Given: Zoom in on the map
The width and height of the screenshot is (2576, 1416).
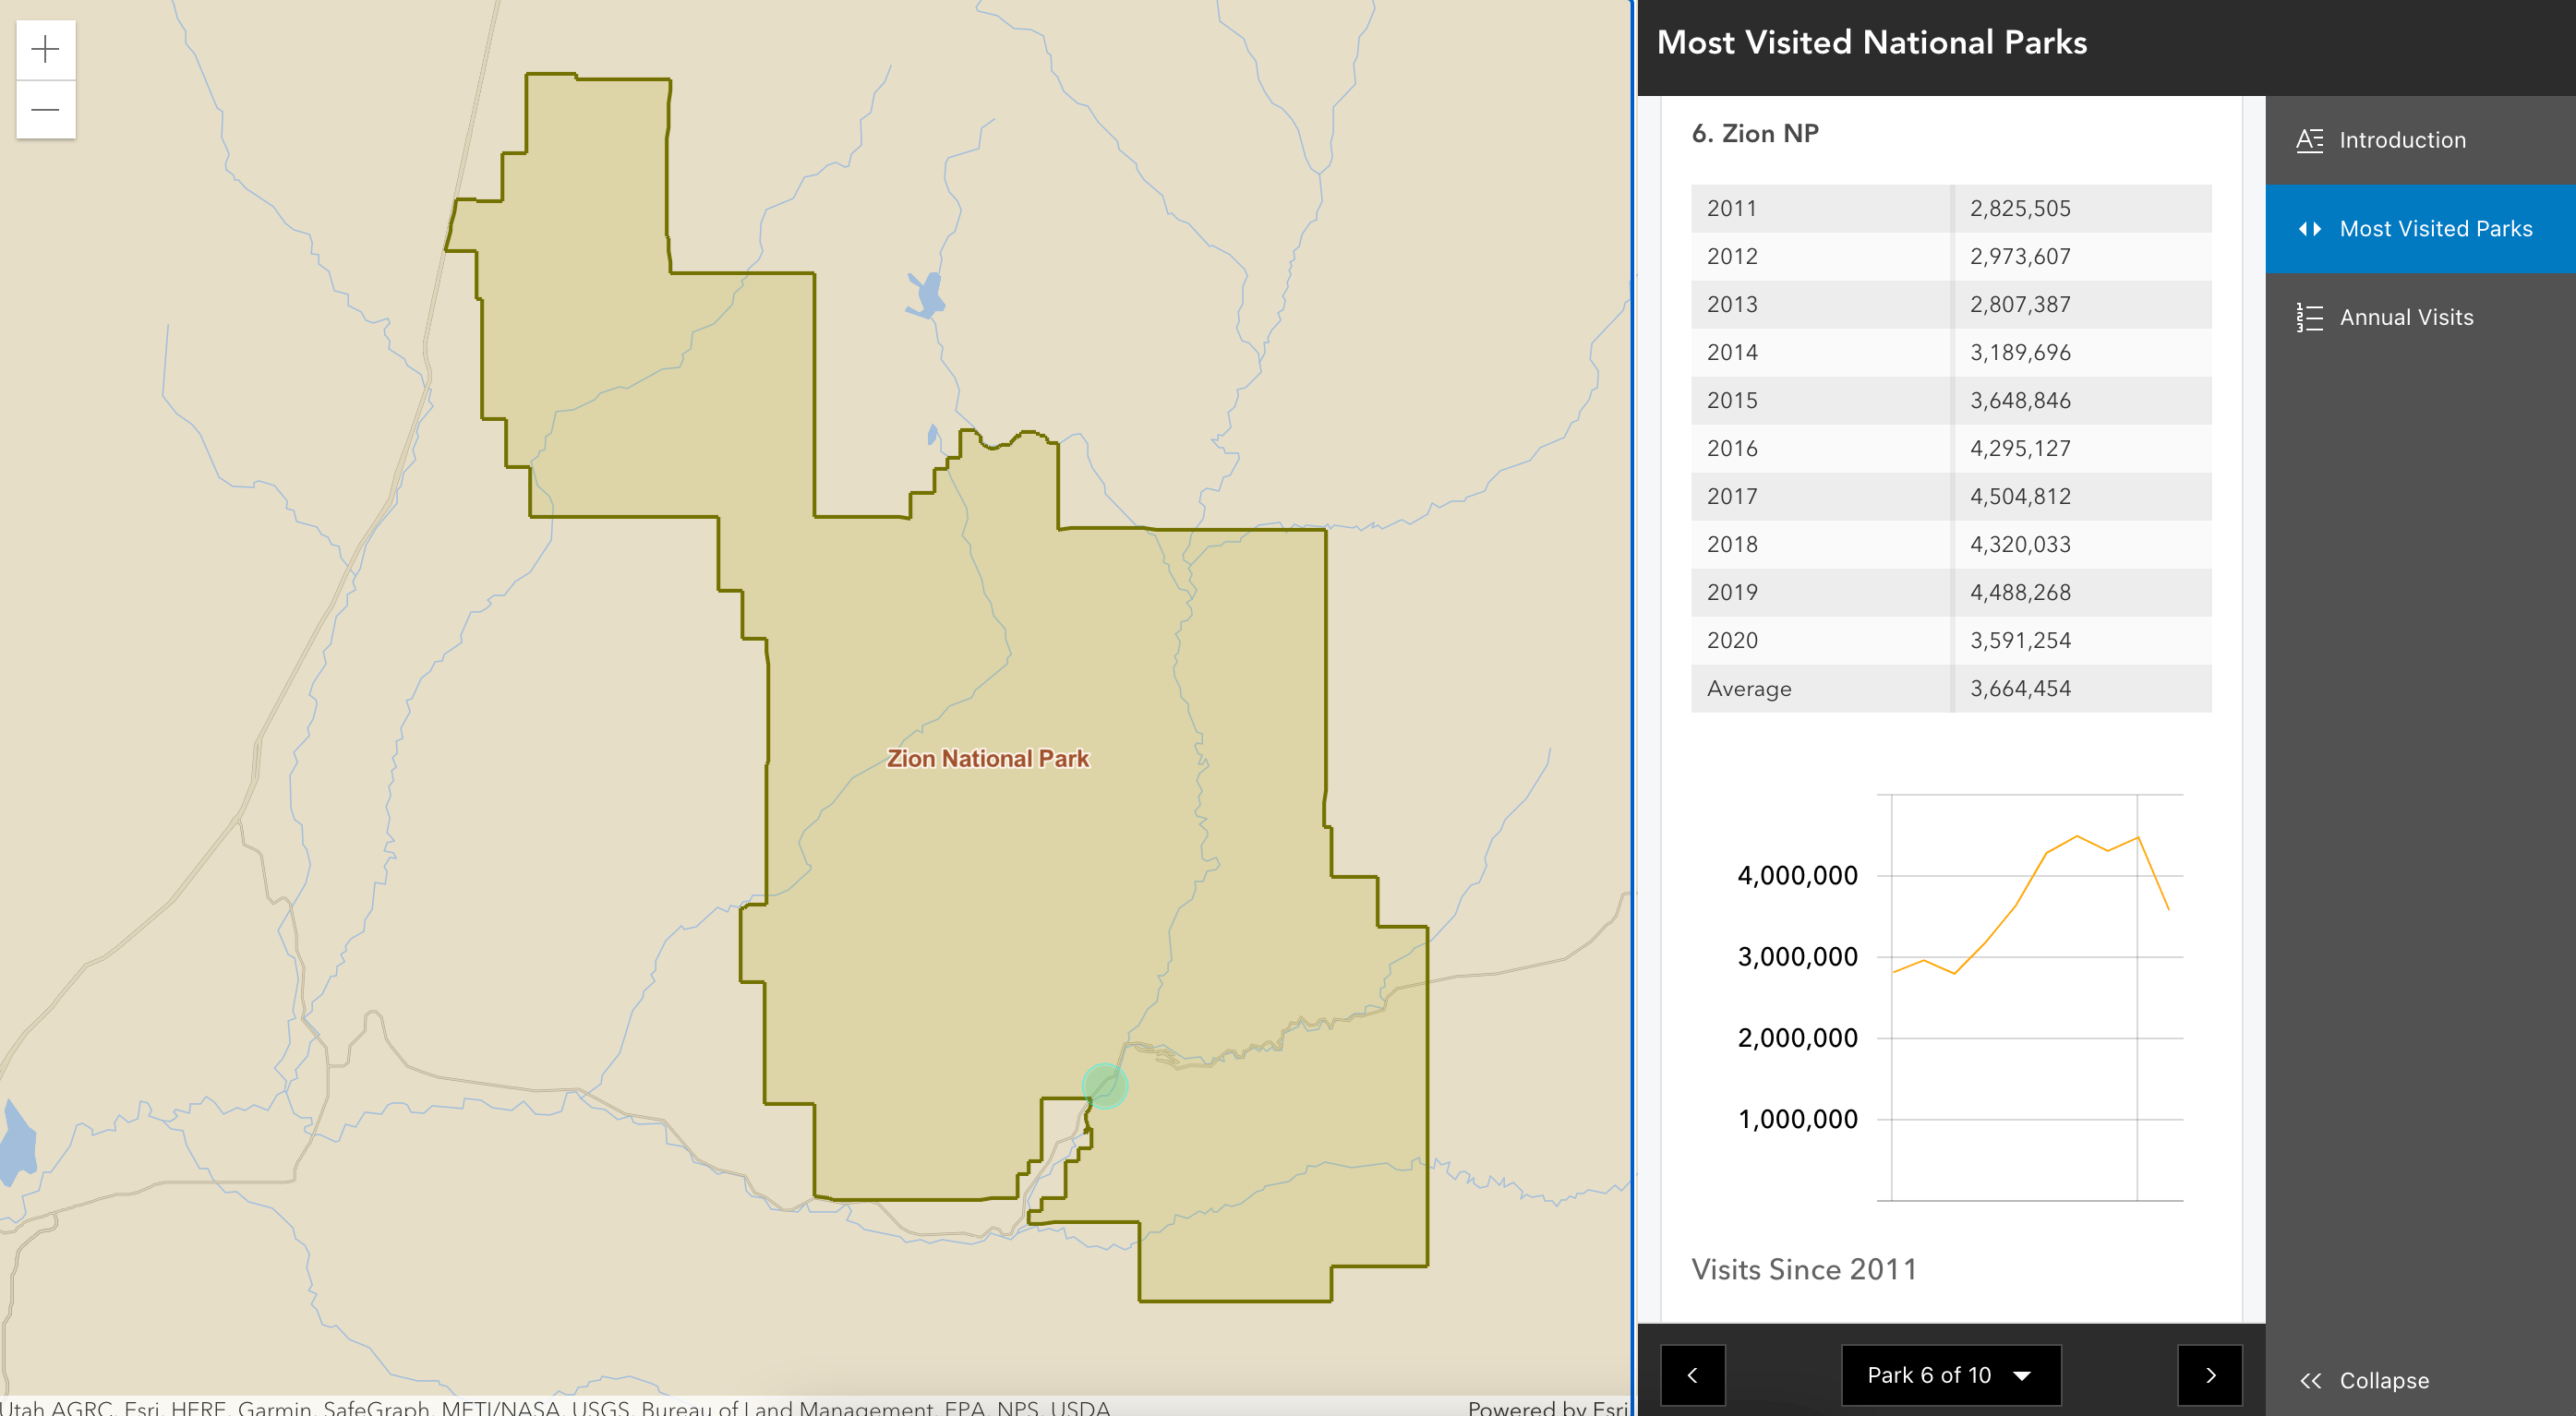Looking at the screenshot, I should (46, 49).
